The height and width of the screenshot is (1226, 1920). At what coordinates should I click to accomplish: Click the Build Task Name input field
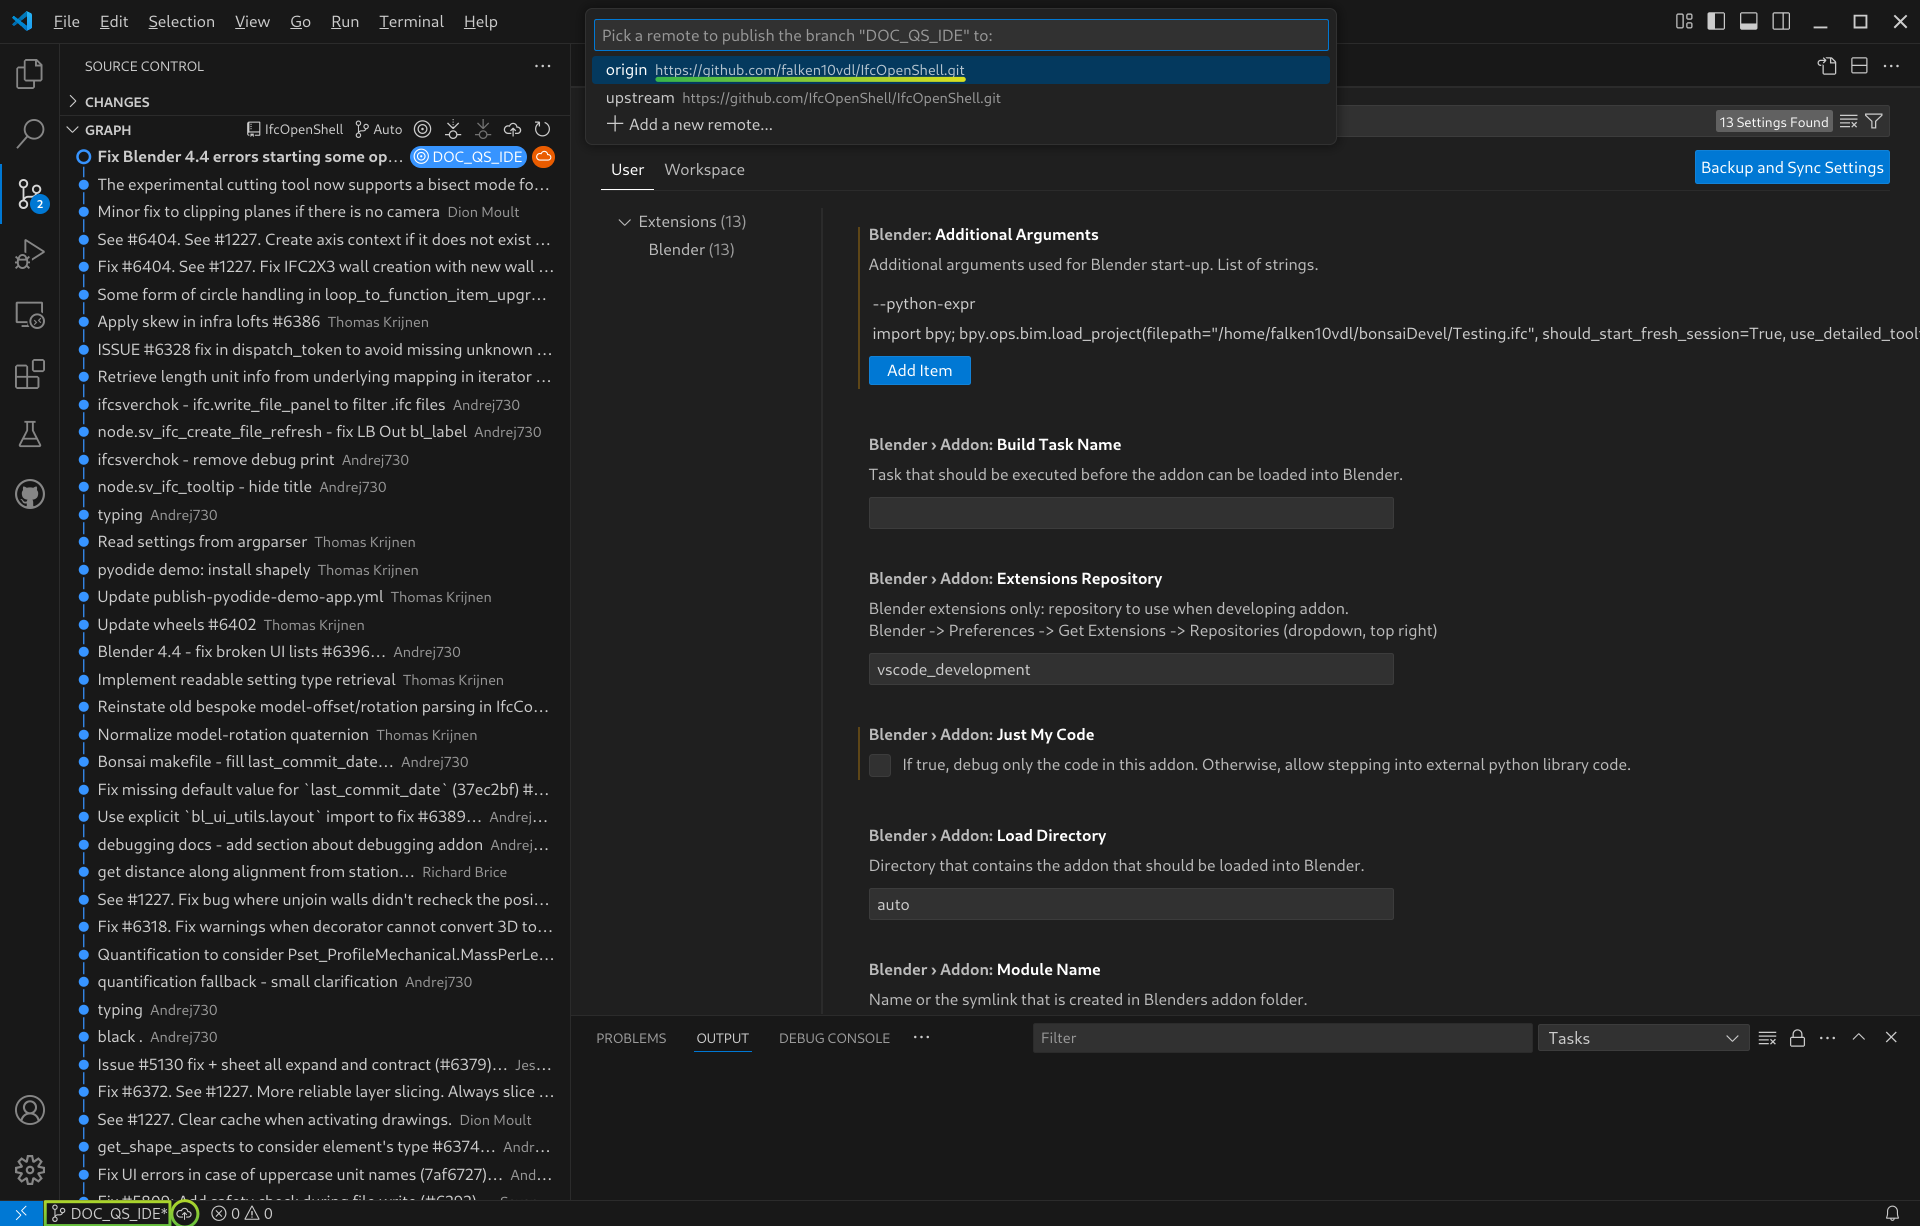click(x=1131, y=514)
